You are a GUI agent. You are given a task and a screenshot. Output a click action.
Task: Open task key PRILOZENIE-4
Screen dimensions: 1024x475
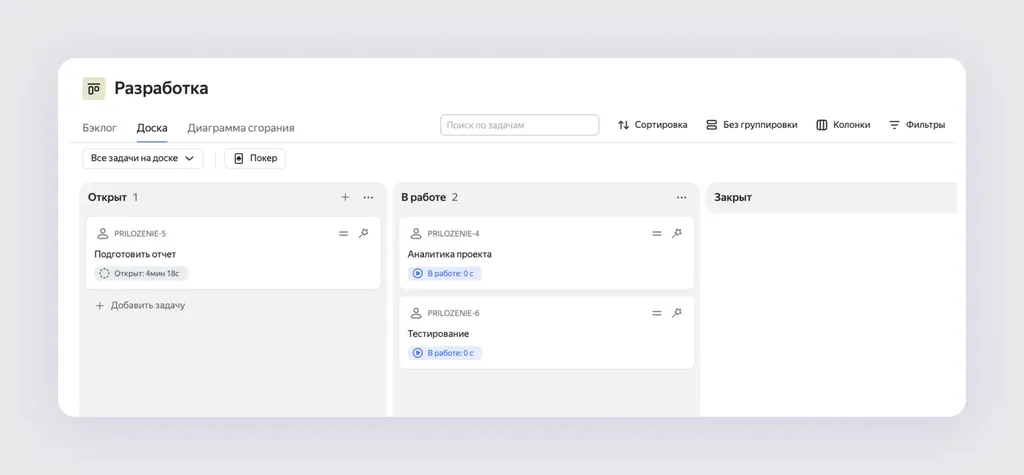453,234
